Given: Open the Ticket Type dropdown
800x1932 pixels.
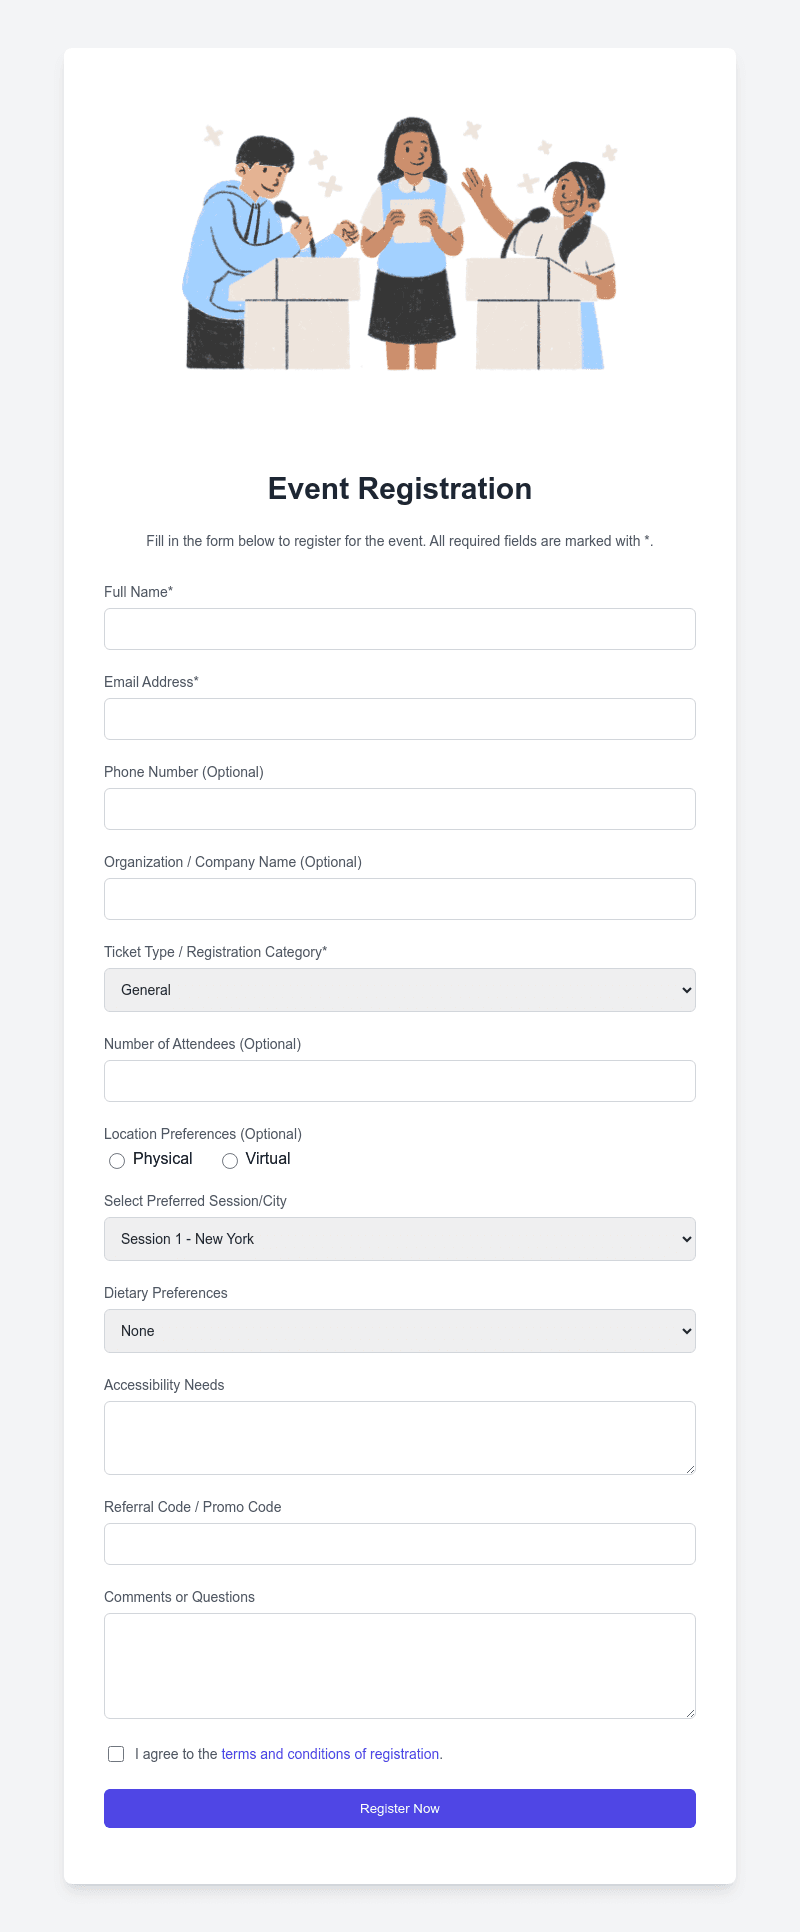Looking at the screenshot, I should [399, 989].
